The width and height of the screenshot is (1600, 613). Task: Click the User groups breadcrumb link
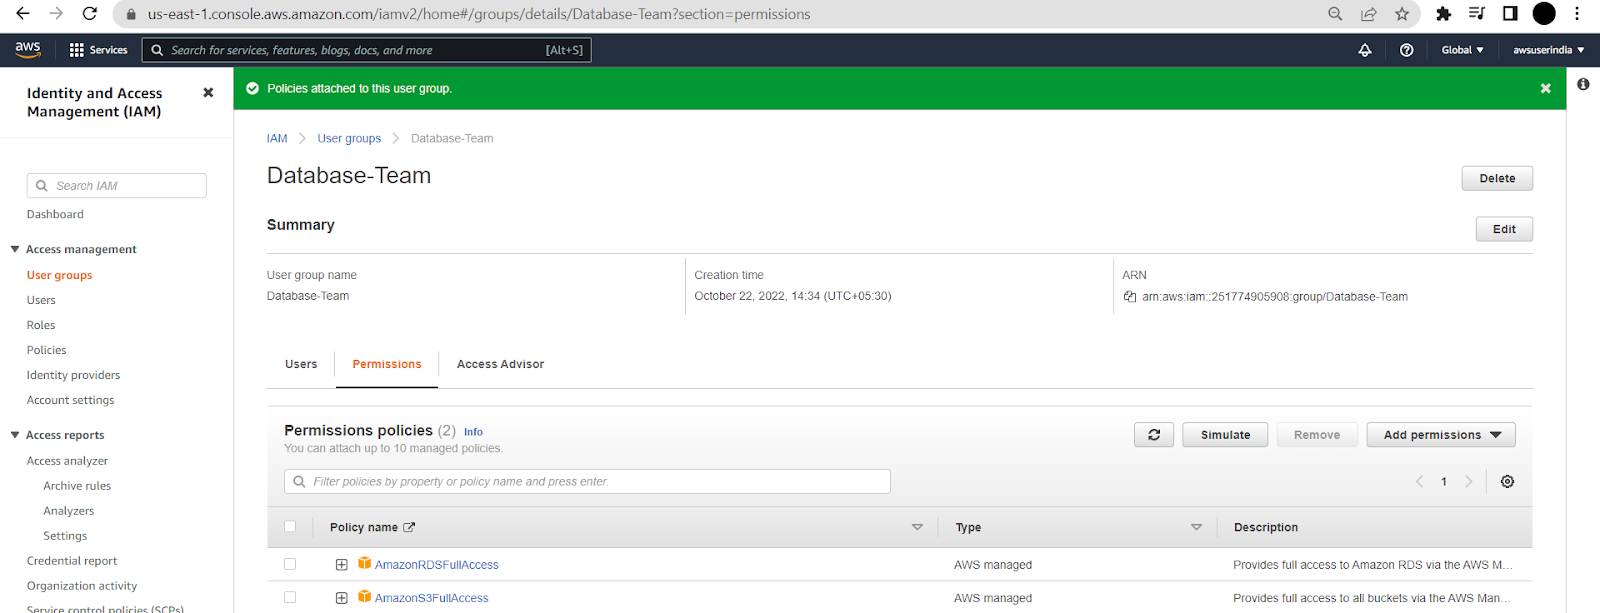349,139
